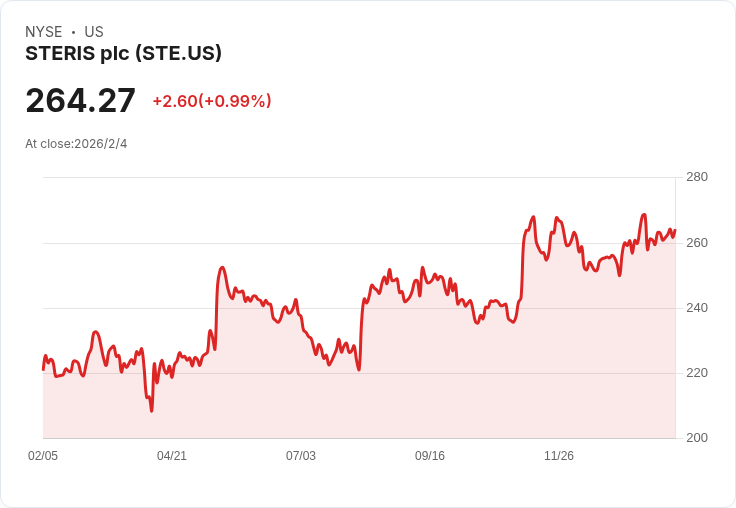
Task: Click the At close:2026/2/4 timestamp
Action: [76, 144]
